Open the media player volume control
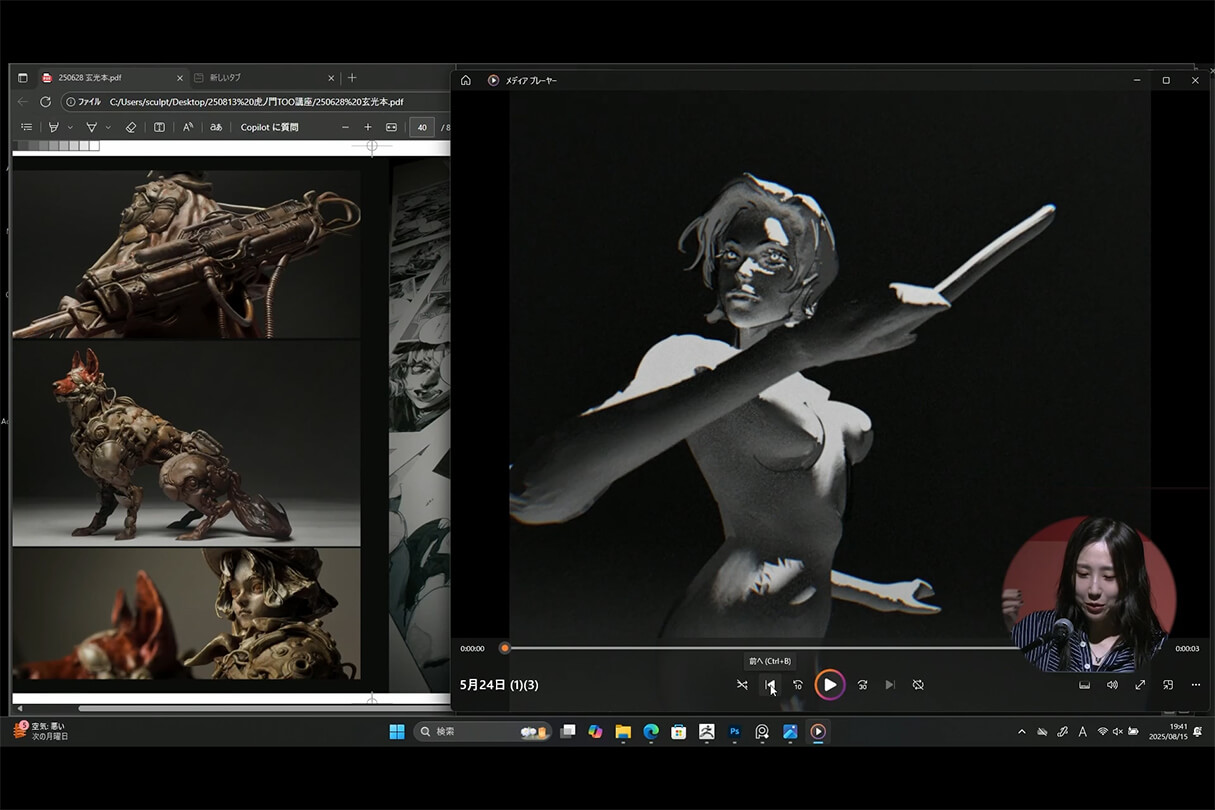1215x810 pixels. pos(1112,685)
